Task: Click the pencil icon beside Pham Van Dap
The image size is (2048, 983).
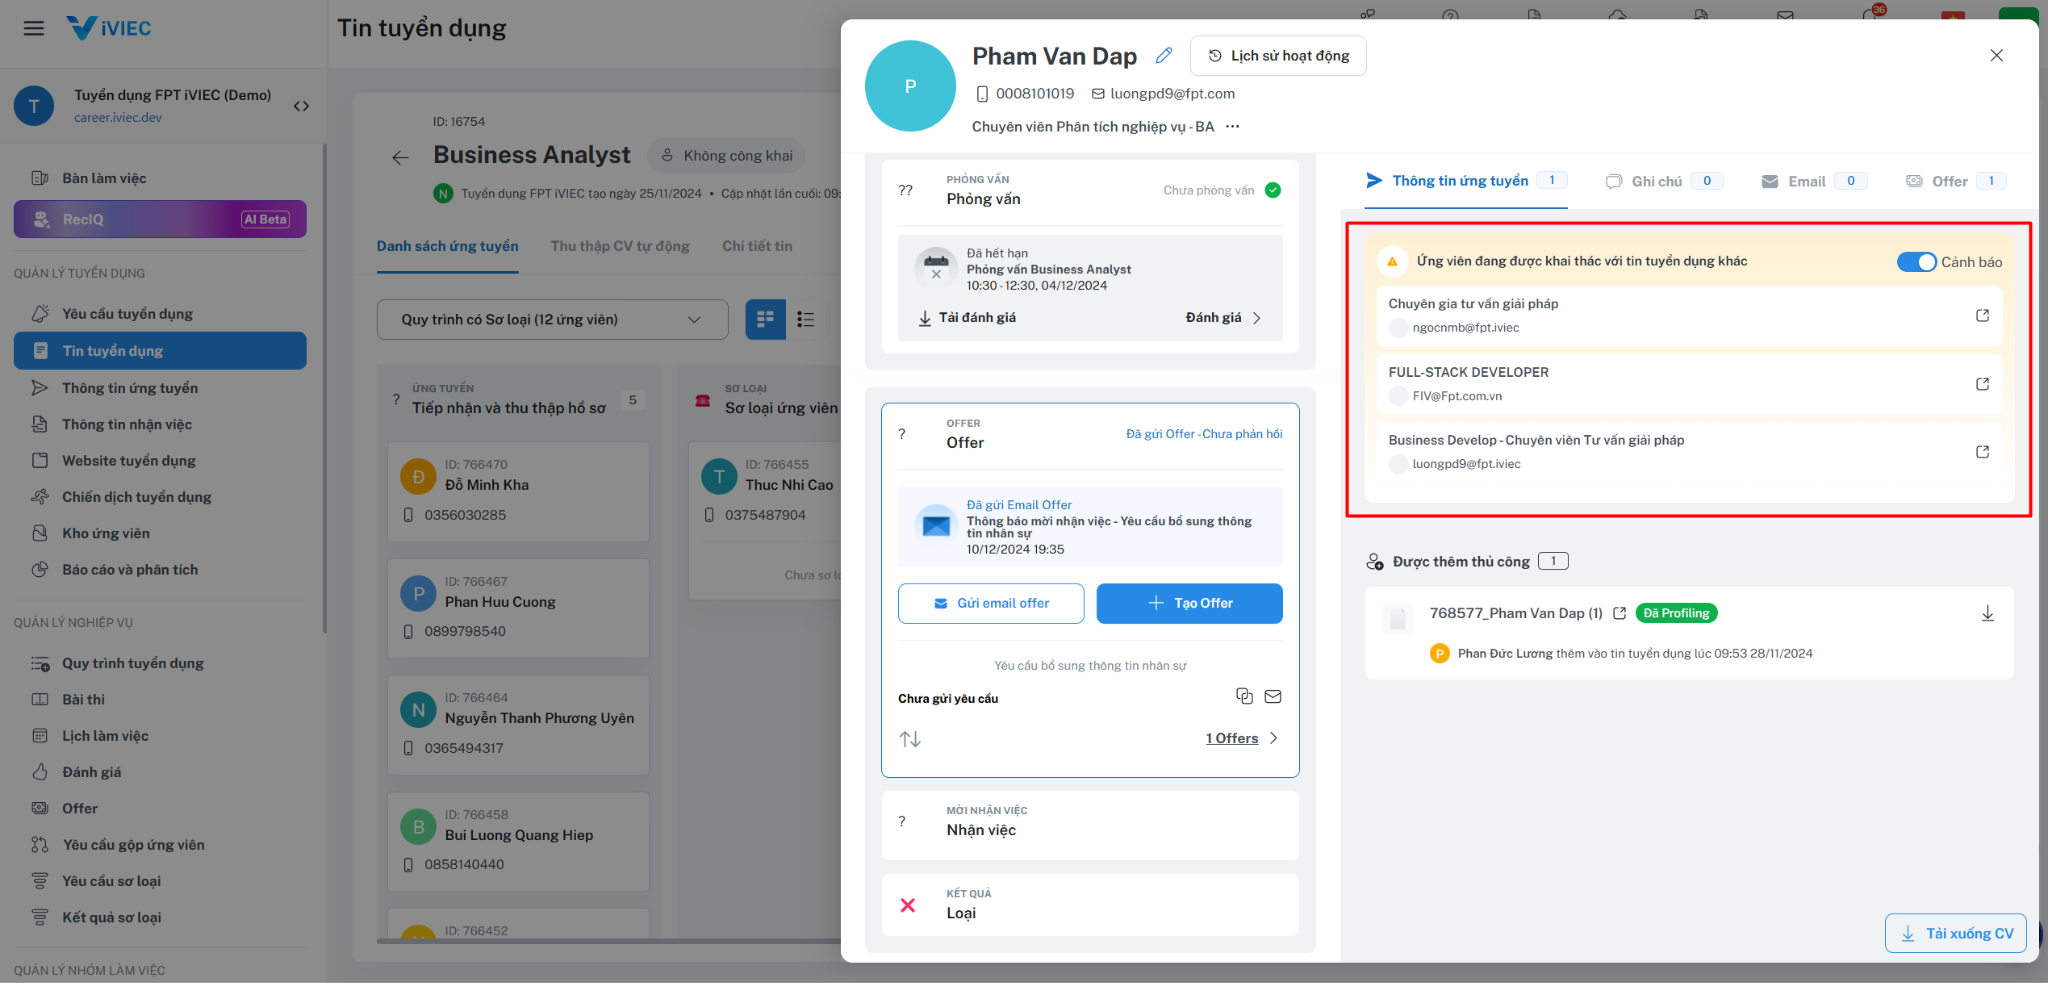Action: (x=1163, y=56)
